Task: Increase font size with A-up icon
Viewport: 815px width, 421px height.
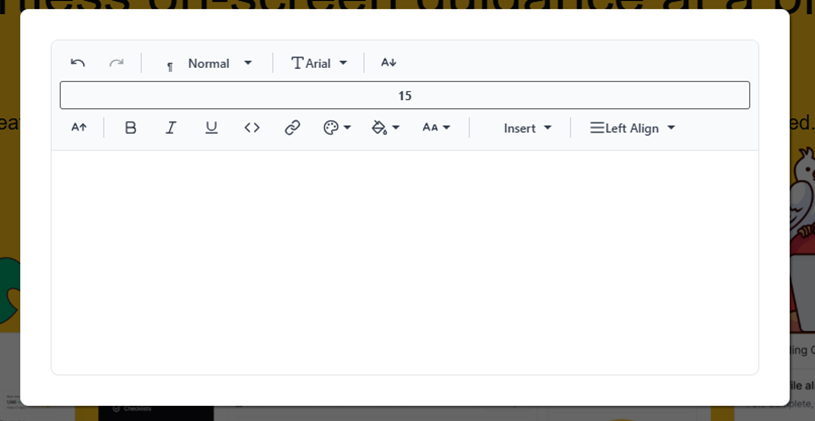Action: (79, 127)
